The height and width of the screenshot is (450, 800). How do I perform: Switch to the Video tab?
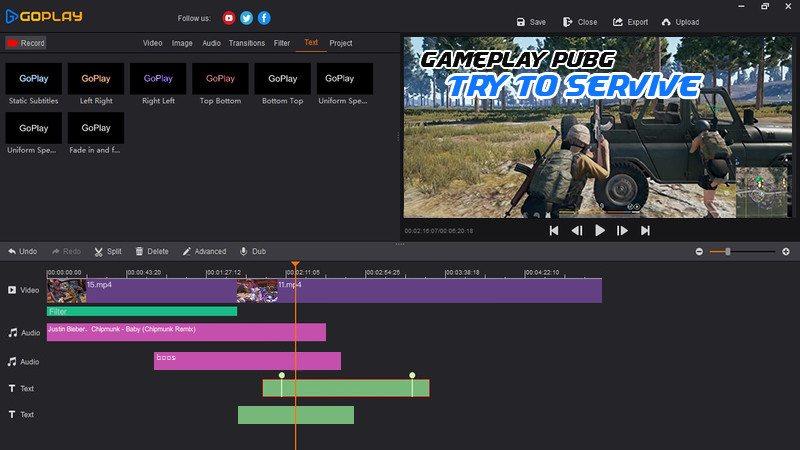pos(153,43)
